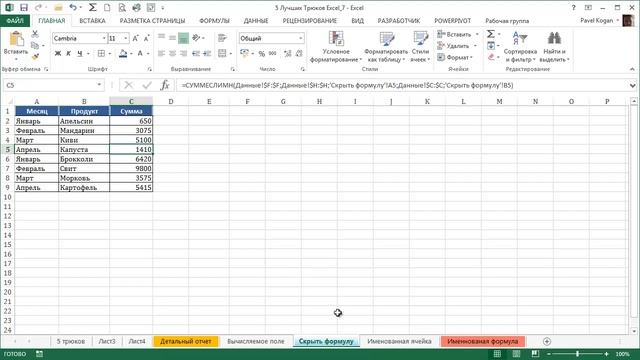Switch to Page Layout view in the status bar

click(516, 354)
